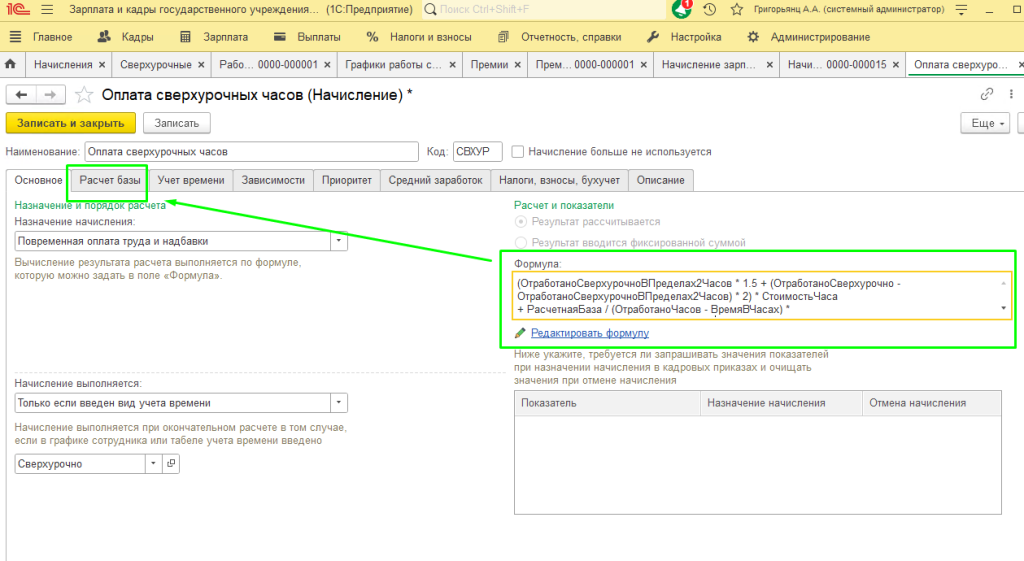
Task: Click the notifications bell icon
Action: 681,9
